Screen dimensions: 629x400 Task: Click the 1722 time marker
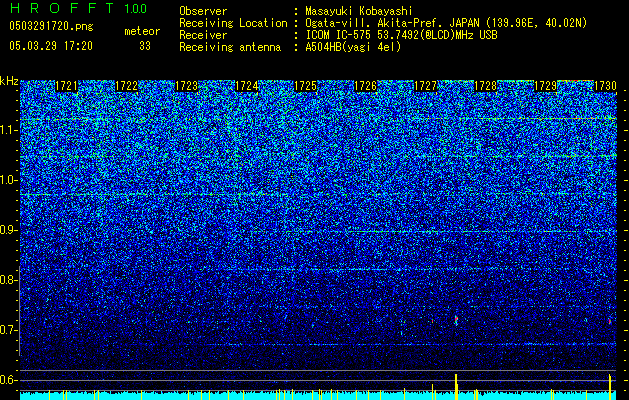[126, 86]
